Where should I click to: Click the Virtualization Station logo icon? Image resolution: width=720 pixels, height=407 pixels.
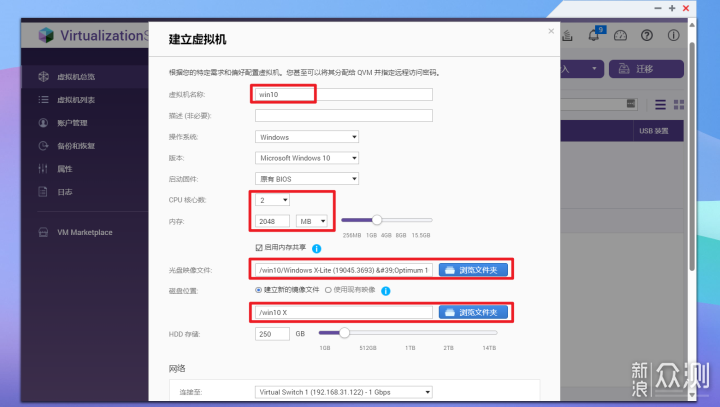tap(46, 35)
